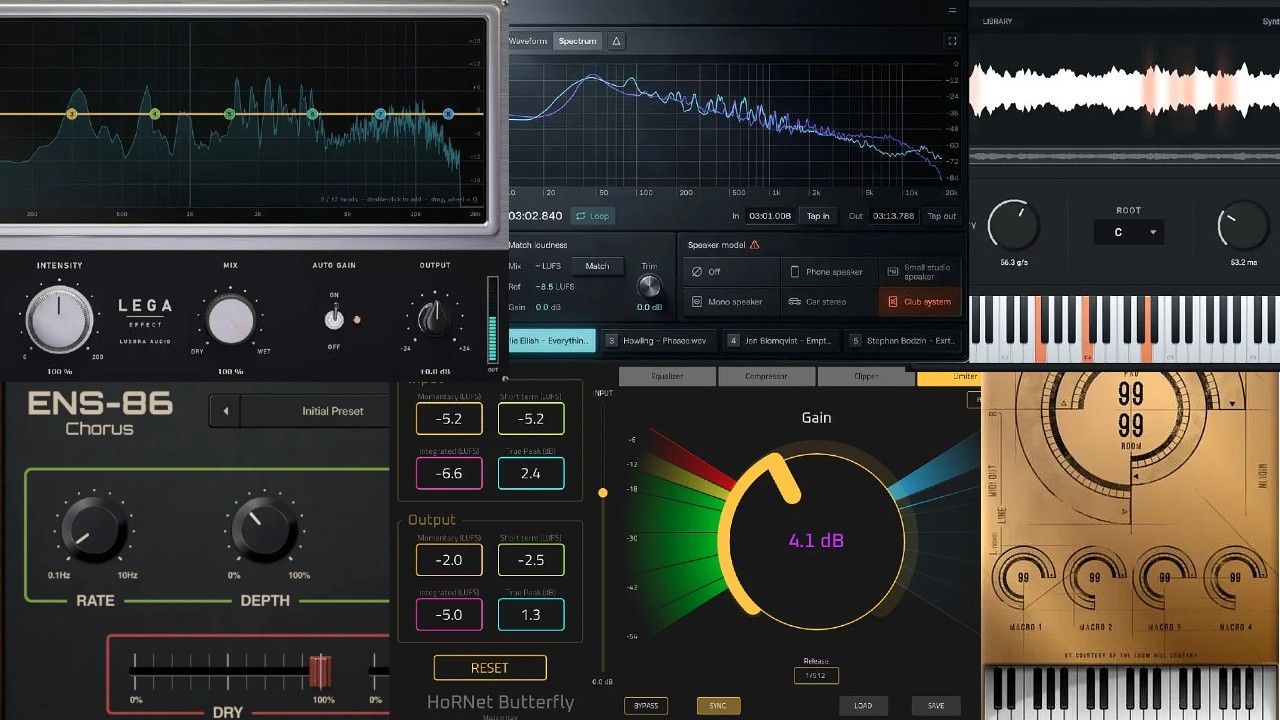Viewport: 1280px width, 720px height.
Task: Click the Tap out button
Action: [x=941, y=216]
